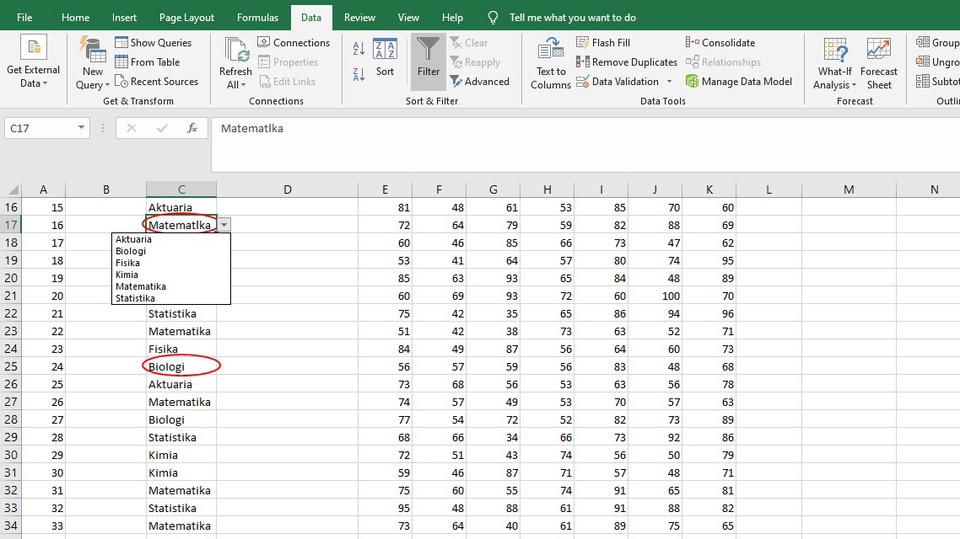Switch to the Review tab
Screen dimensions: 960x539
(359, 17)
